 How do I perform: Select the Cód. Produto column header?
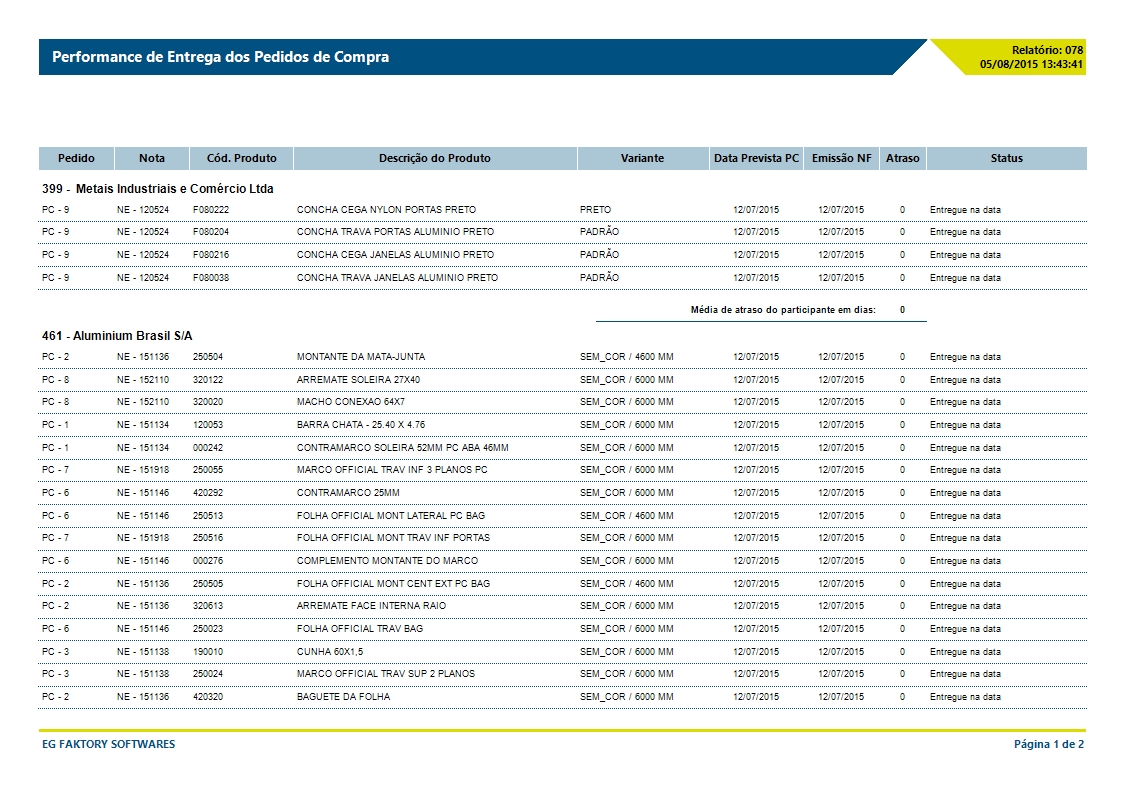241,158
